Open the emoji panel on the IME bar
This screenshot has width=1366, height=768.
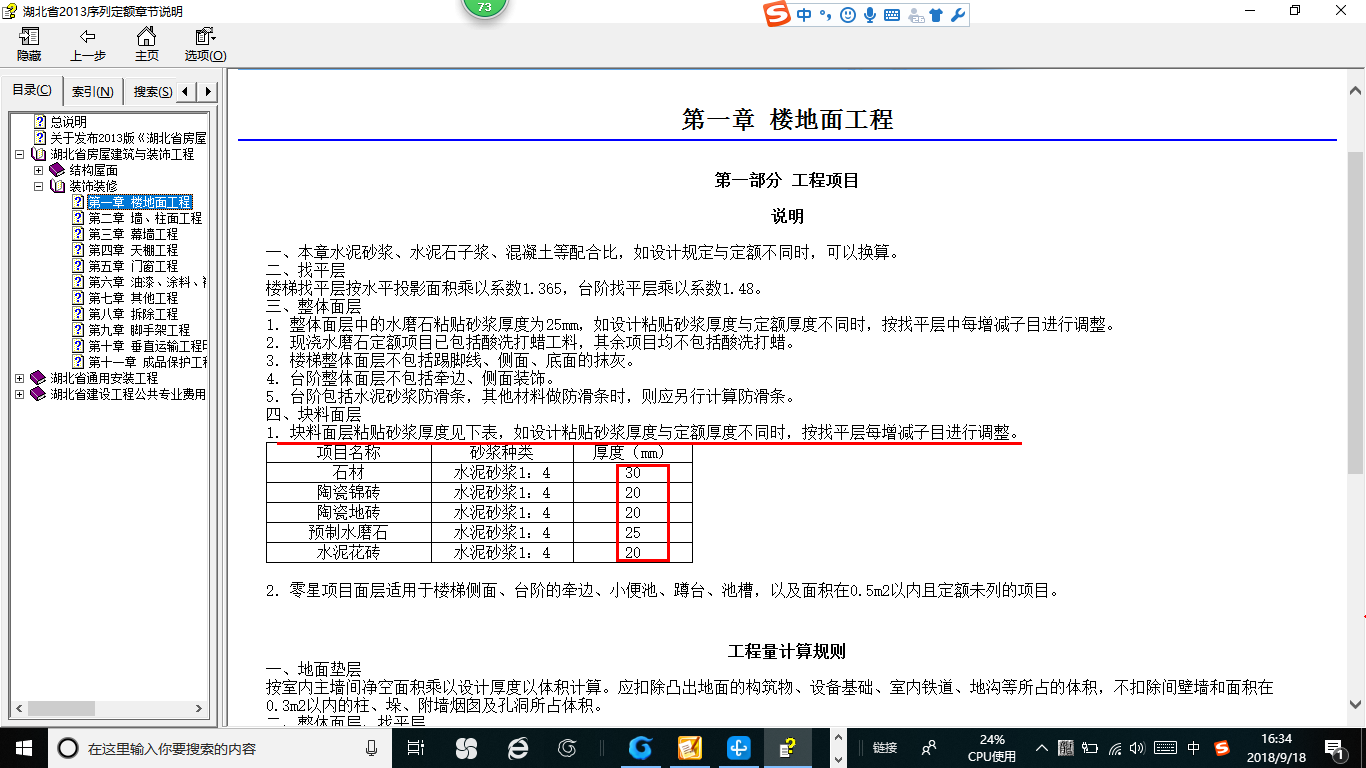click(x=848, y=15)
